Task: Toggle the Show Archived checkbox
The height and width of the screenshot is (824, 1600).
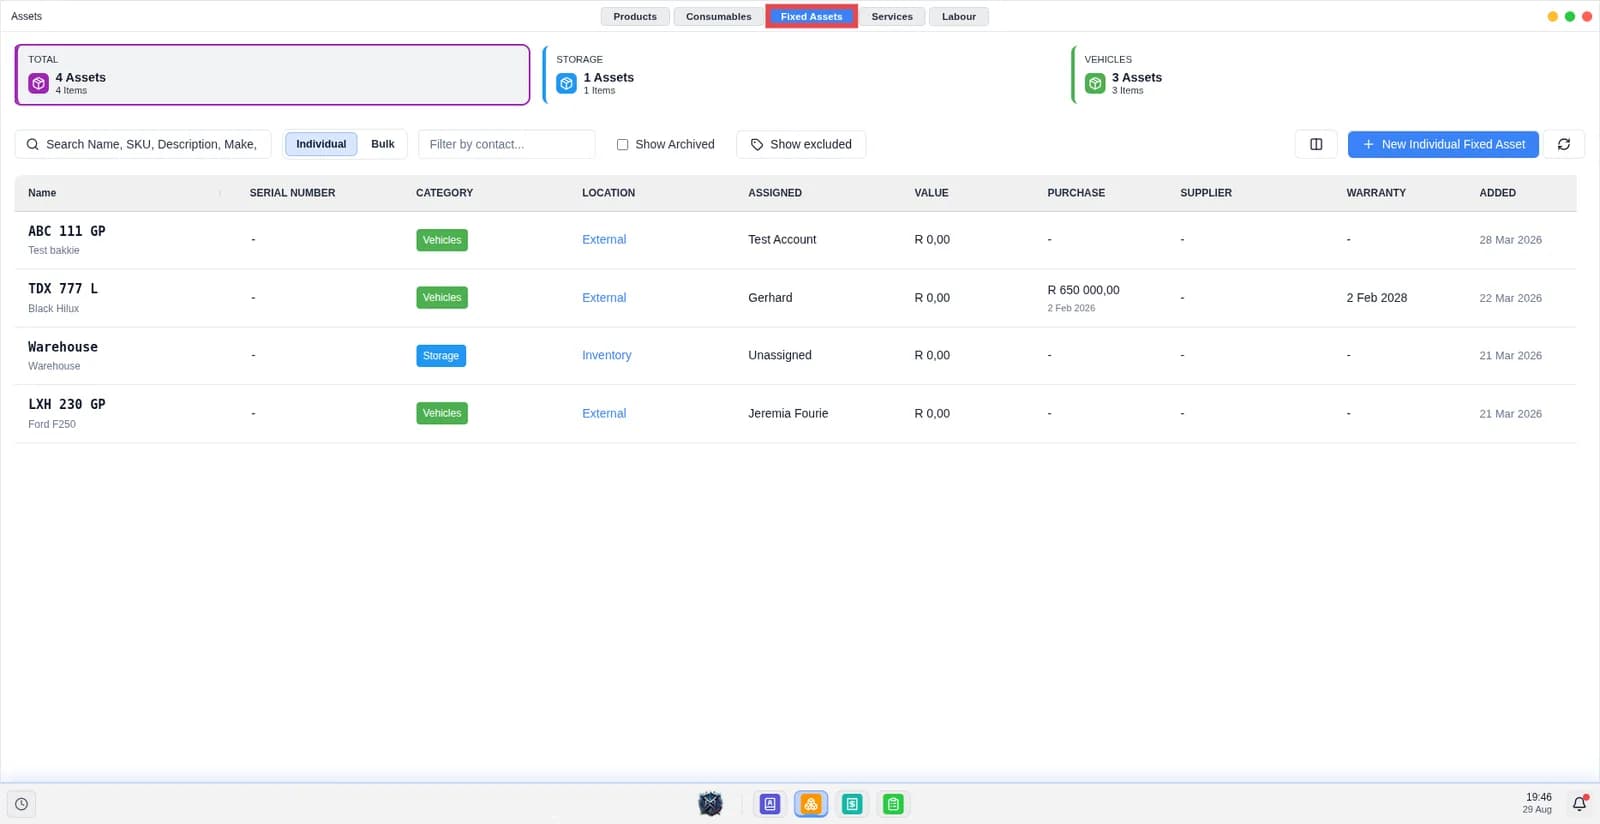Action: point(622,144)
